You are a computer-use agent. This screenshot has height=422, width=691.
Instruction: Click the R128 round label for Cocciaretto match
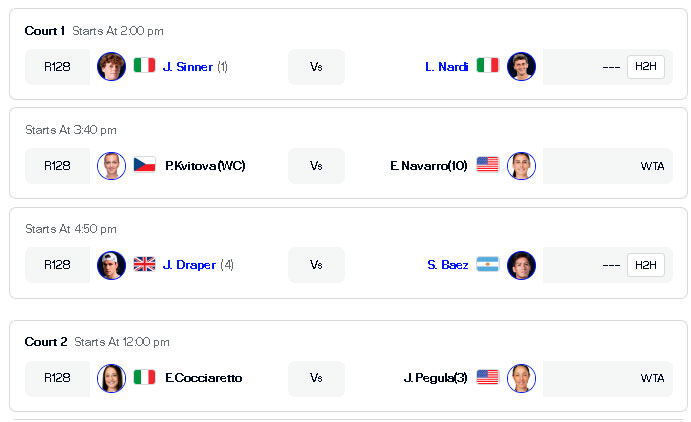57,378
